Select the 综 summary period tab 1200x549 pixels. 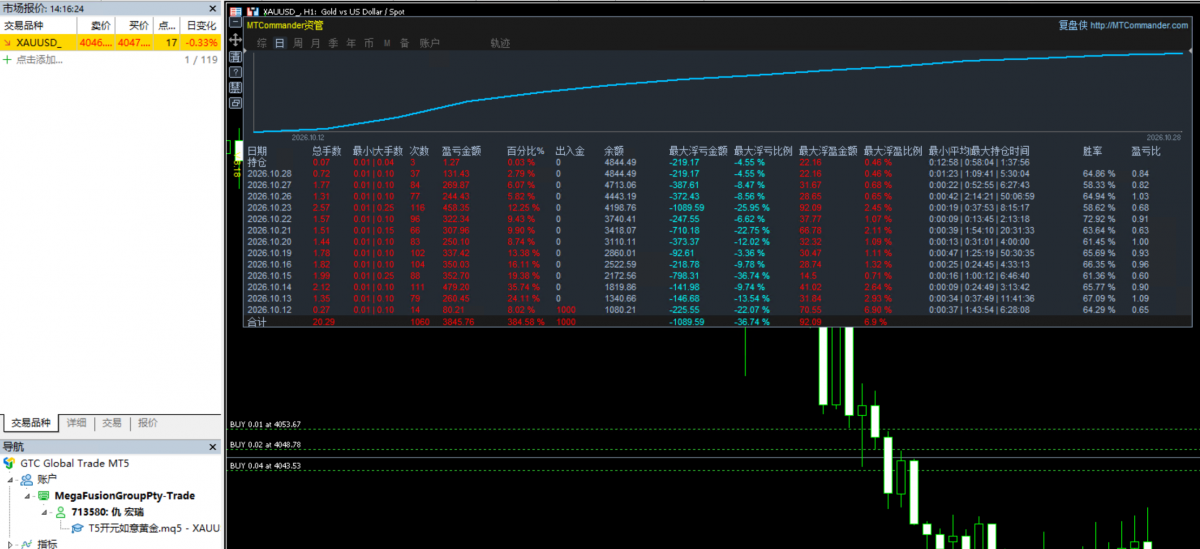[x=262, y=43]
